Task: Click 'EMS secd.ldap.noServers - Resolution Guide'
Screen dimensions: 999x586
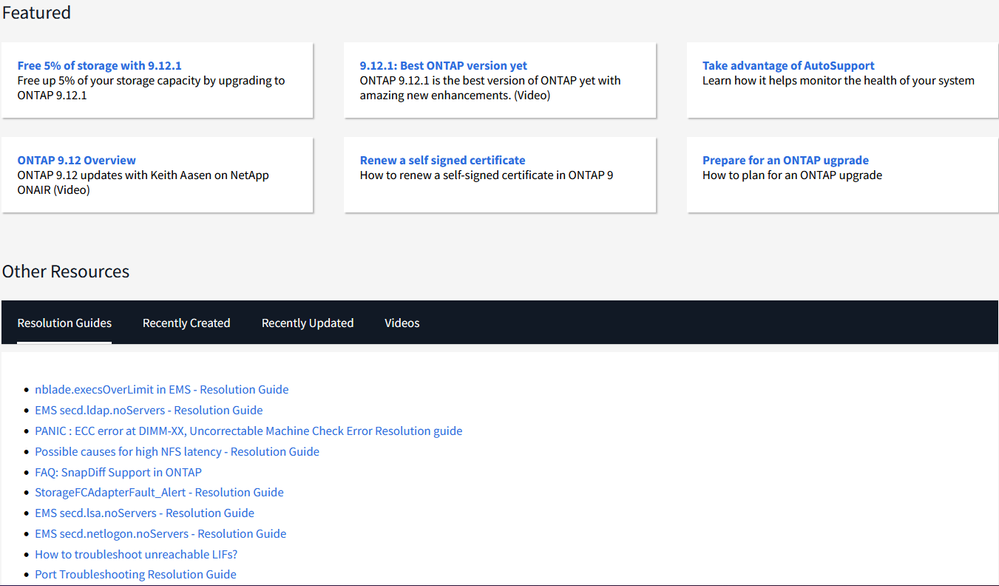Action: [x=148, y=410]
